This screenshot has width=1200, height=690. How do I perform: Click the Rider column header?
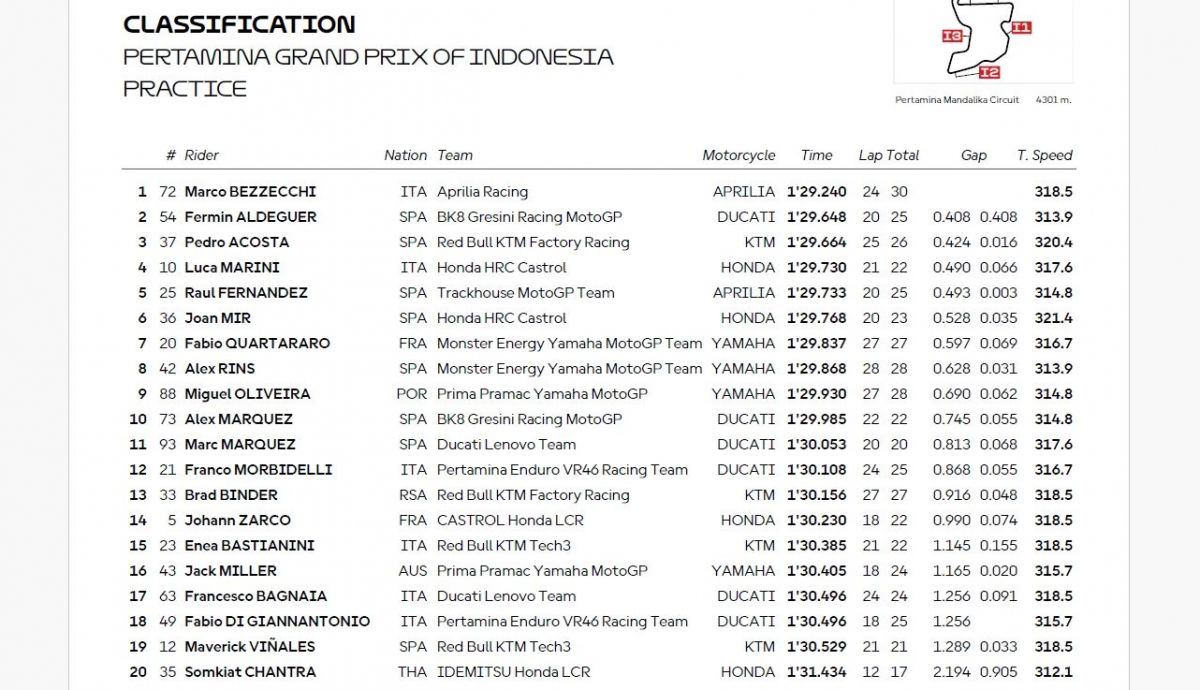[201, 155]
